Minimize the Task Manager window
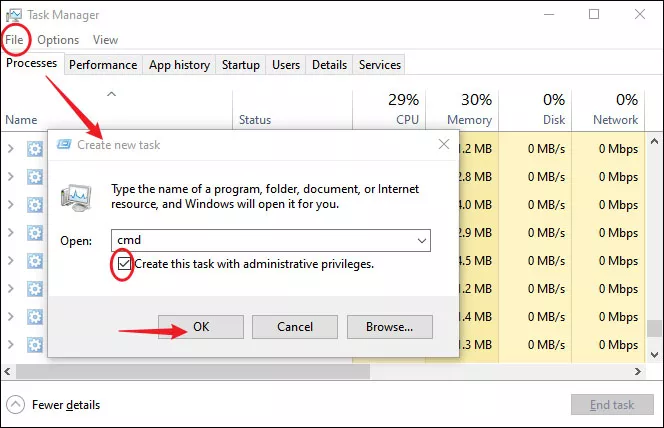Viewport: 664px width, 428px height. pyautogui.click(x=549, y=14)
